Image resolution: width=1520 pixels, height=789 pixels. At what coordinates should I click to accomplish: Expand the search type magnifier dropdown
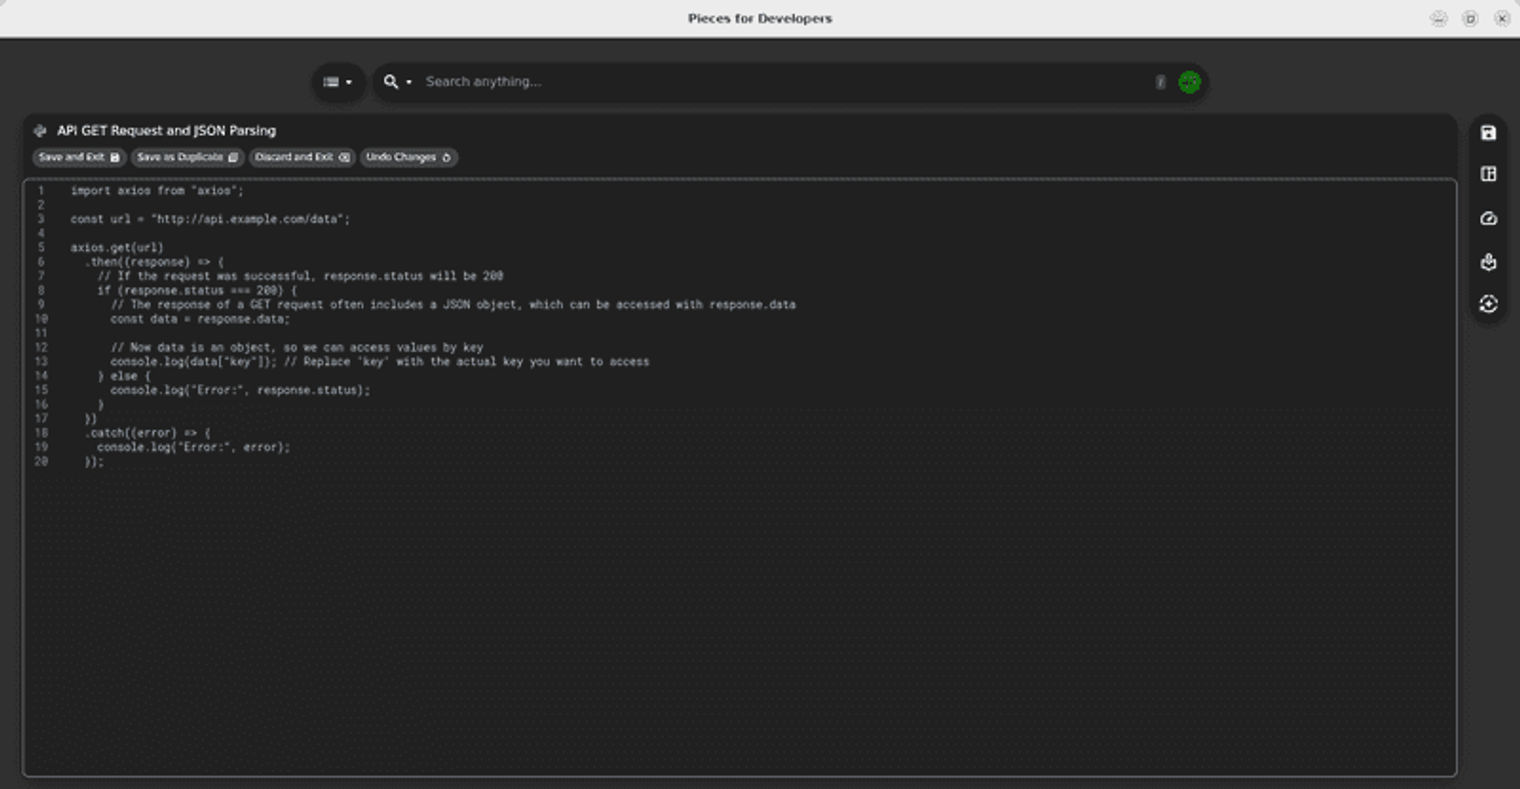(397, 82)
